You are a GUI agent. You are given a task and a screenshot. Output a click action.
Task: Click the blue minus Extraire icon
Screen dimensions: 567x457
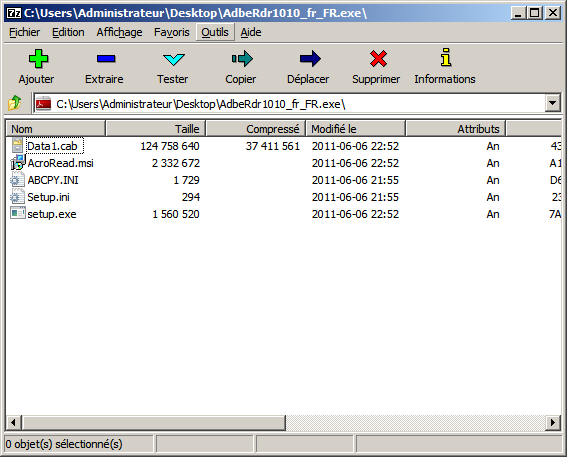pos(106,59)
